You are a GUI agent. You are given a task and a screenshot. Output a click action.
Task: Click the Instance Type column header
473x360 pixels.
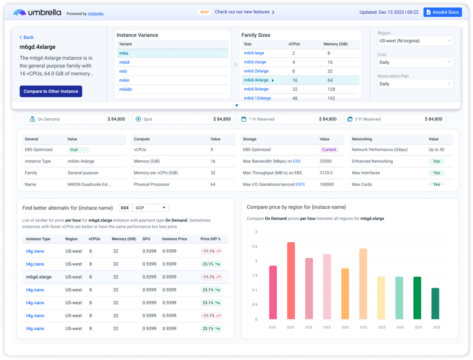pyautogui.click(x=38, y=239)
